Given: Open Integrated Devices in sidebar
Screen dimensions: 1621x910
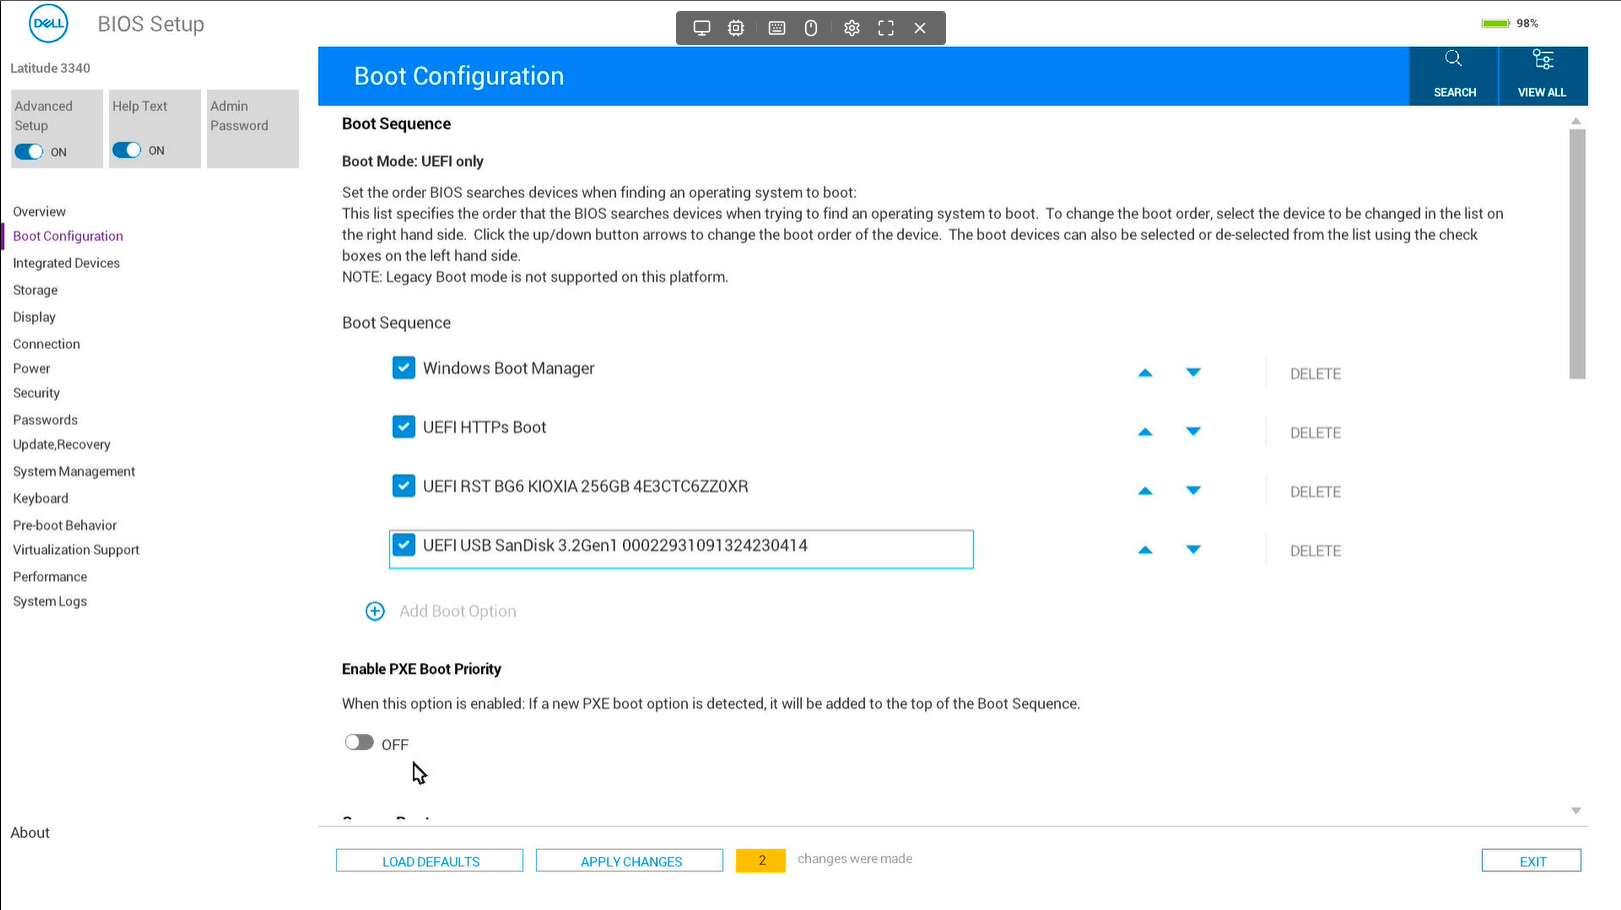Looking at the screenshot, I should pos(66,263).
